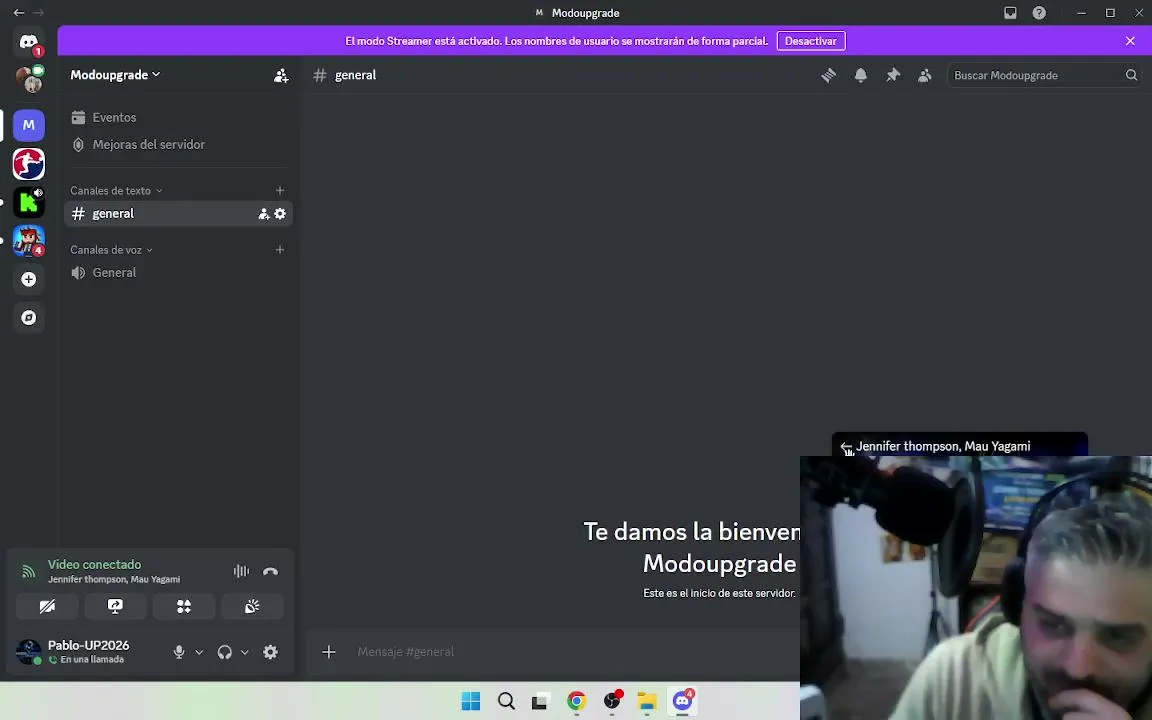
Task: Open OBS icon on the taskbar
Action: 612,701
